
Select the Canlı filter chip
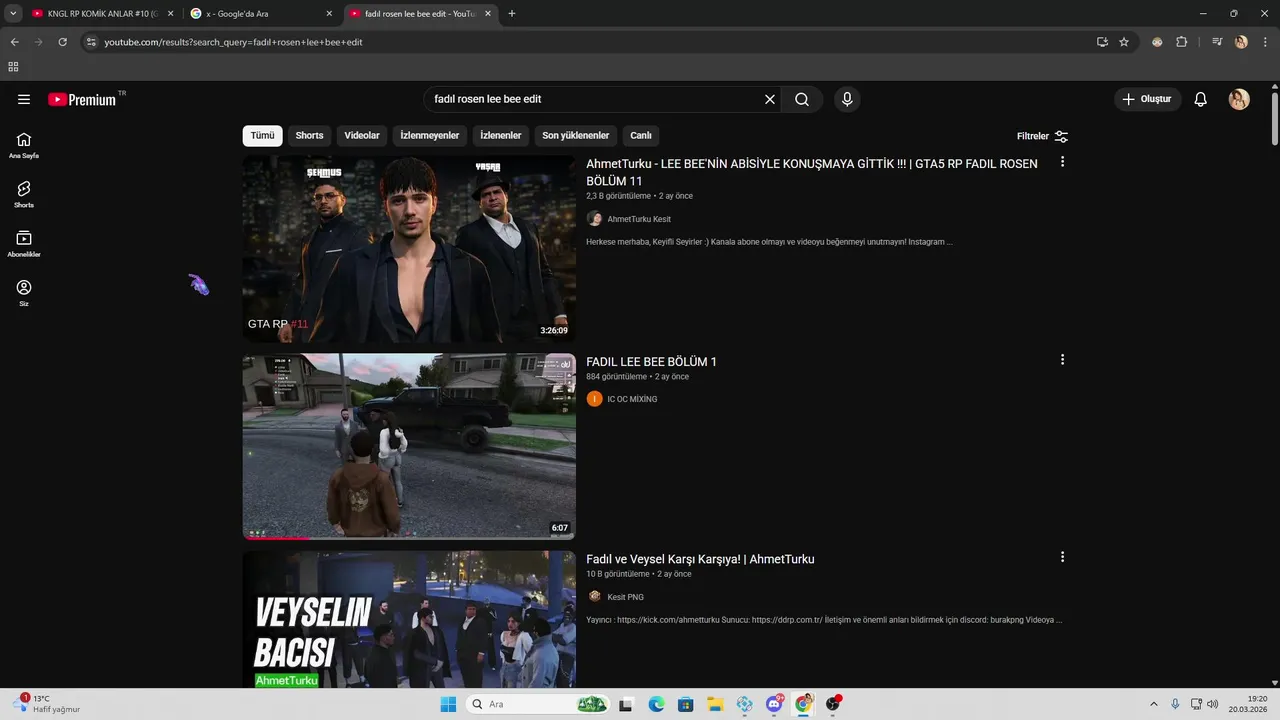tap(641, 136)
